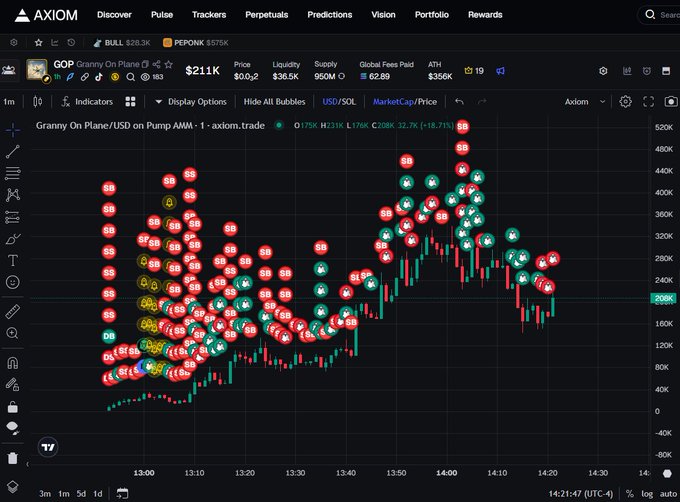The width and height of the screenshot is (680, 502).
Task: Search GOP with the magnifier icon
Action: click(x=131, y=77)
